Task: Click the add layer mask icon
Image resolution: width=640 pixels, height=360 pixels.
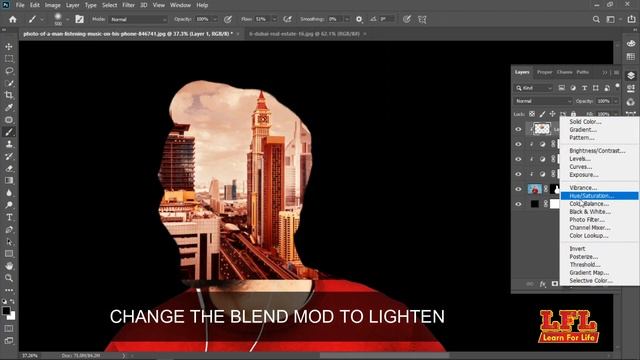Action: pos(555,284)
